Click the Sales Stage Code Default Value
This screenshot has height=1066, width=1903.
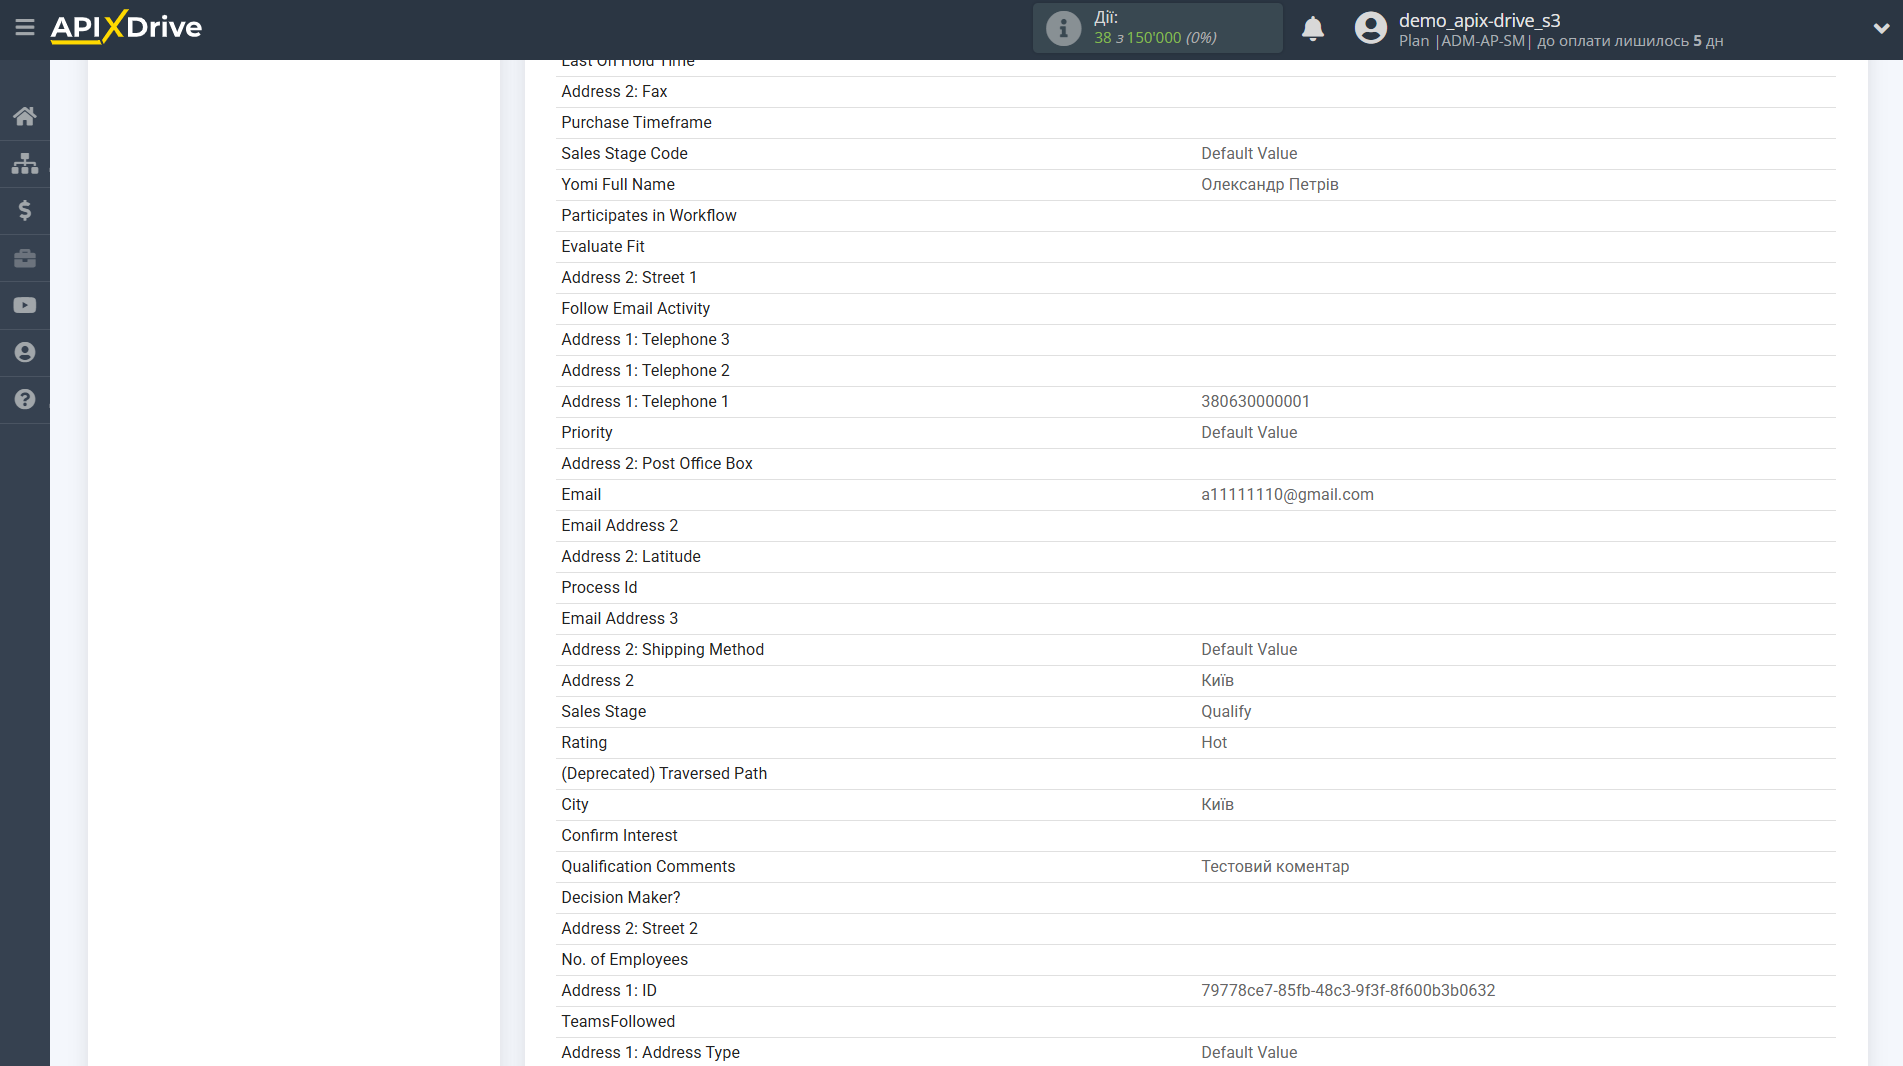[1249, 153]
